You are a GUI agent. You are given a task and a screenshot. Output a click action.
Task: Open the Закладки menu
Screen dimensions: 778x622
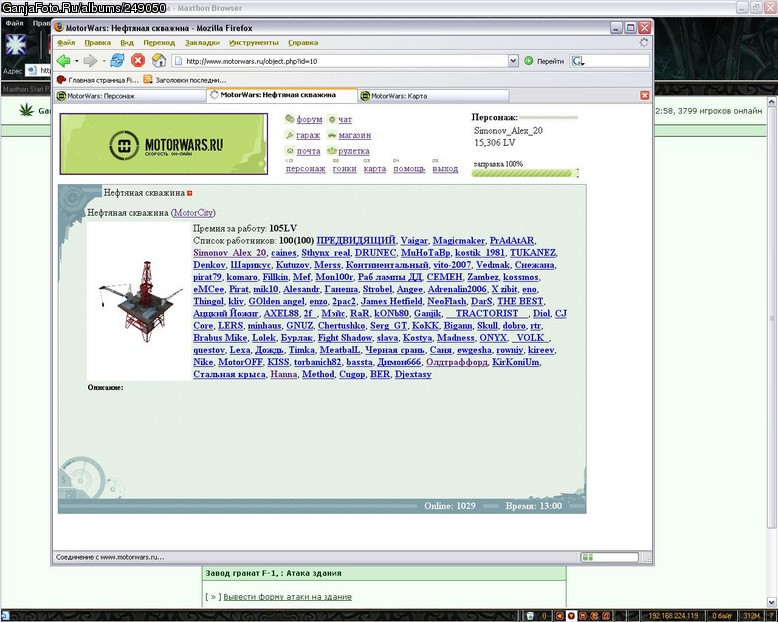point(202,43)
